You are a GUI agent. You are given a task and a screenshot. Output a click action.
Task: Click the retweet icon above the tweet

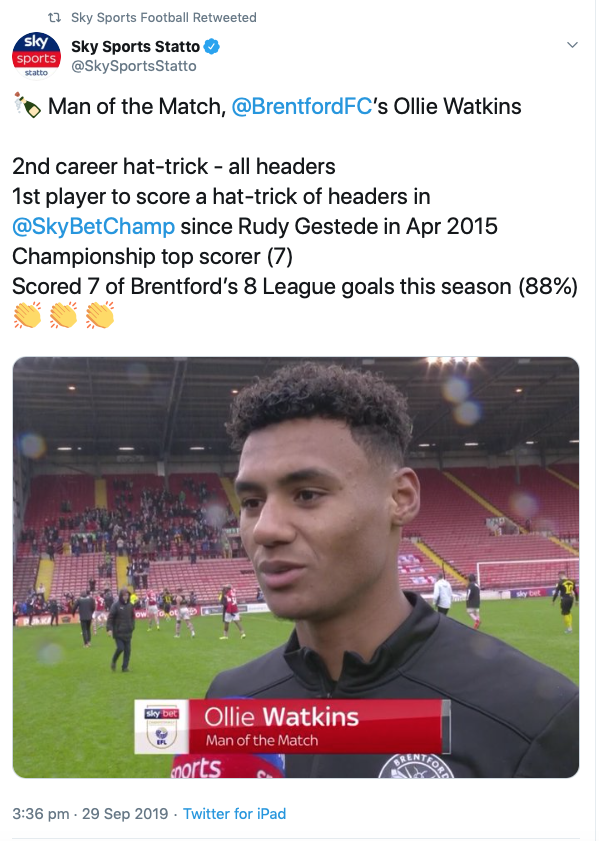54,18
